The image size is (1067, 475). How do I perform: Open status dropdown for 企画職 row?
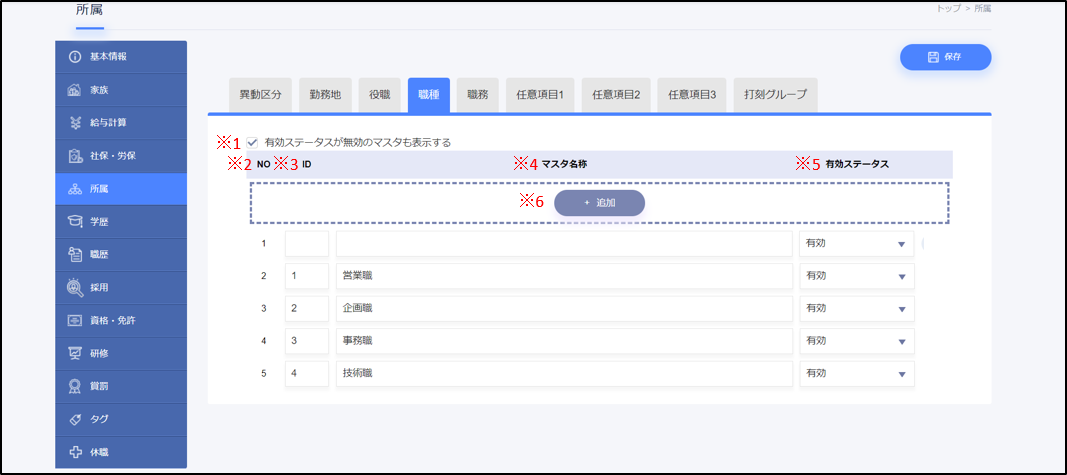[856, 309]
